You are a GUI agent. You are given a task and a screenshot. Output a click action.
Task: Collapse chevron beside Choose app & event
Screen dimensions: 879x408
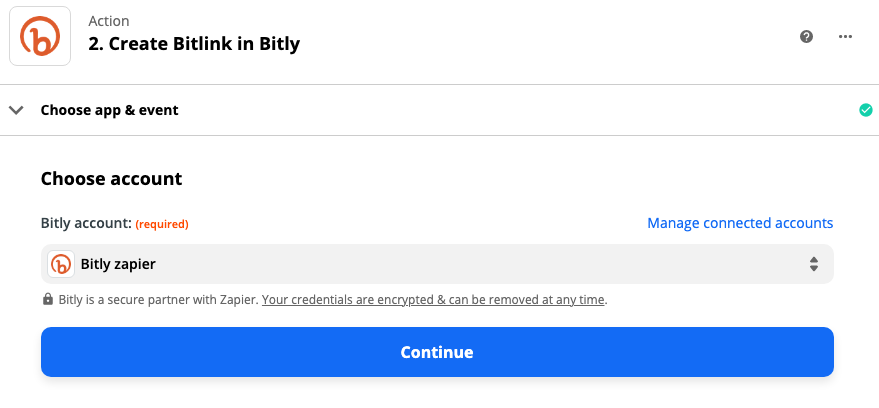pyautogui.click(x=16, y=110)
